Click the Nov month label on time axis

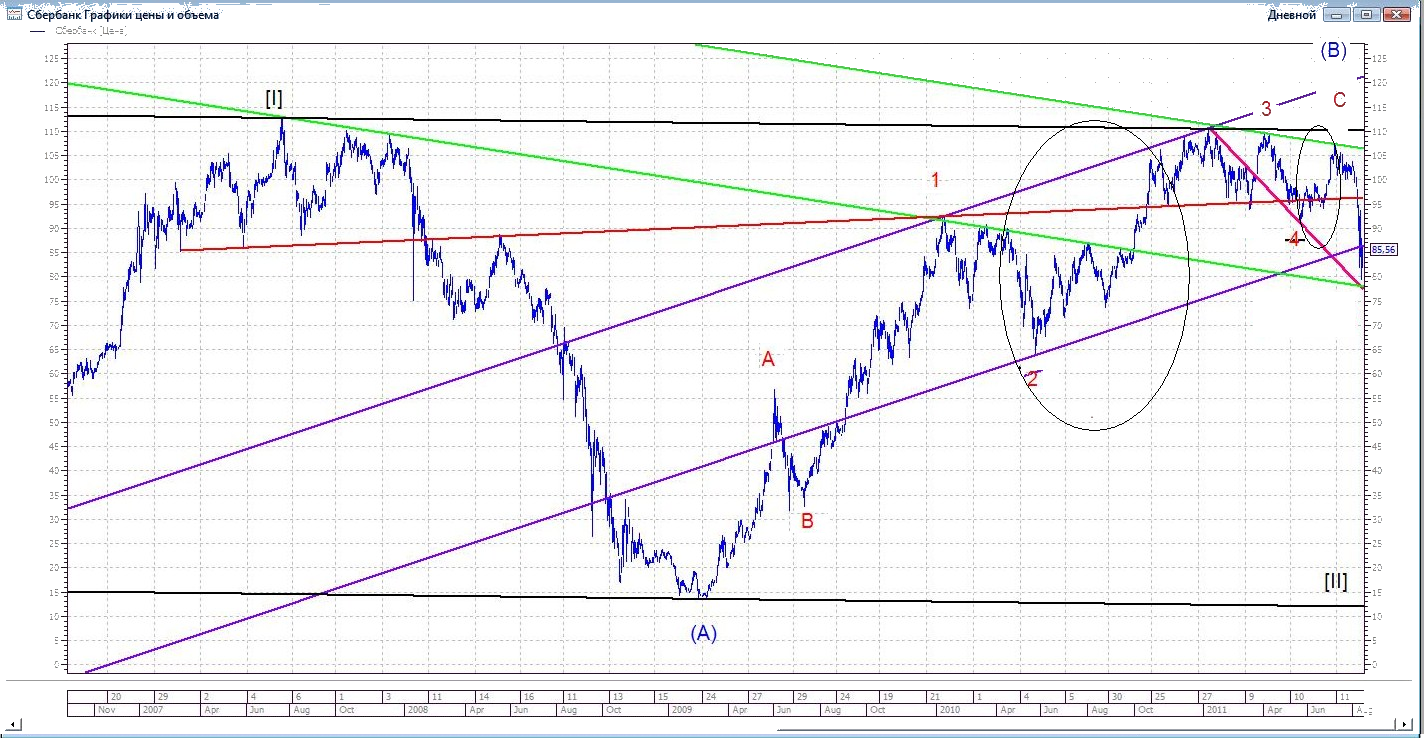click(x=105, y=710)
